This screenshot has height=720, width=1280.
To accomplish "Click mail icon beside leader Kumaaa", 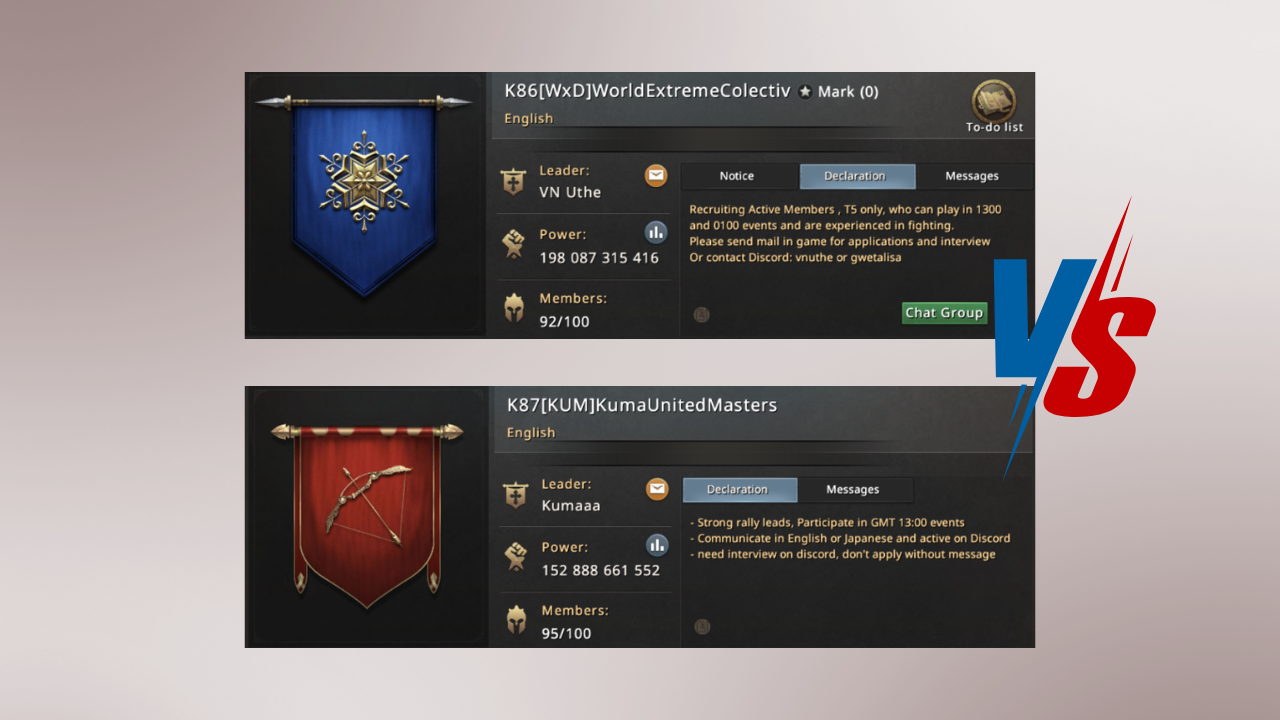I will (657, 489).
